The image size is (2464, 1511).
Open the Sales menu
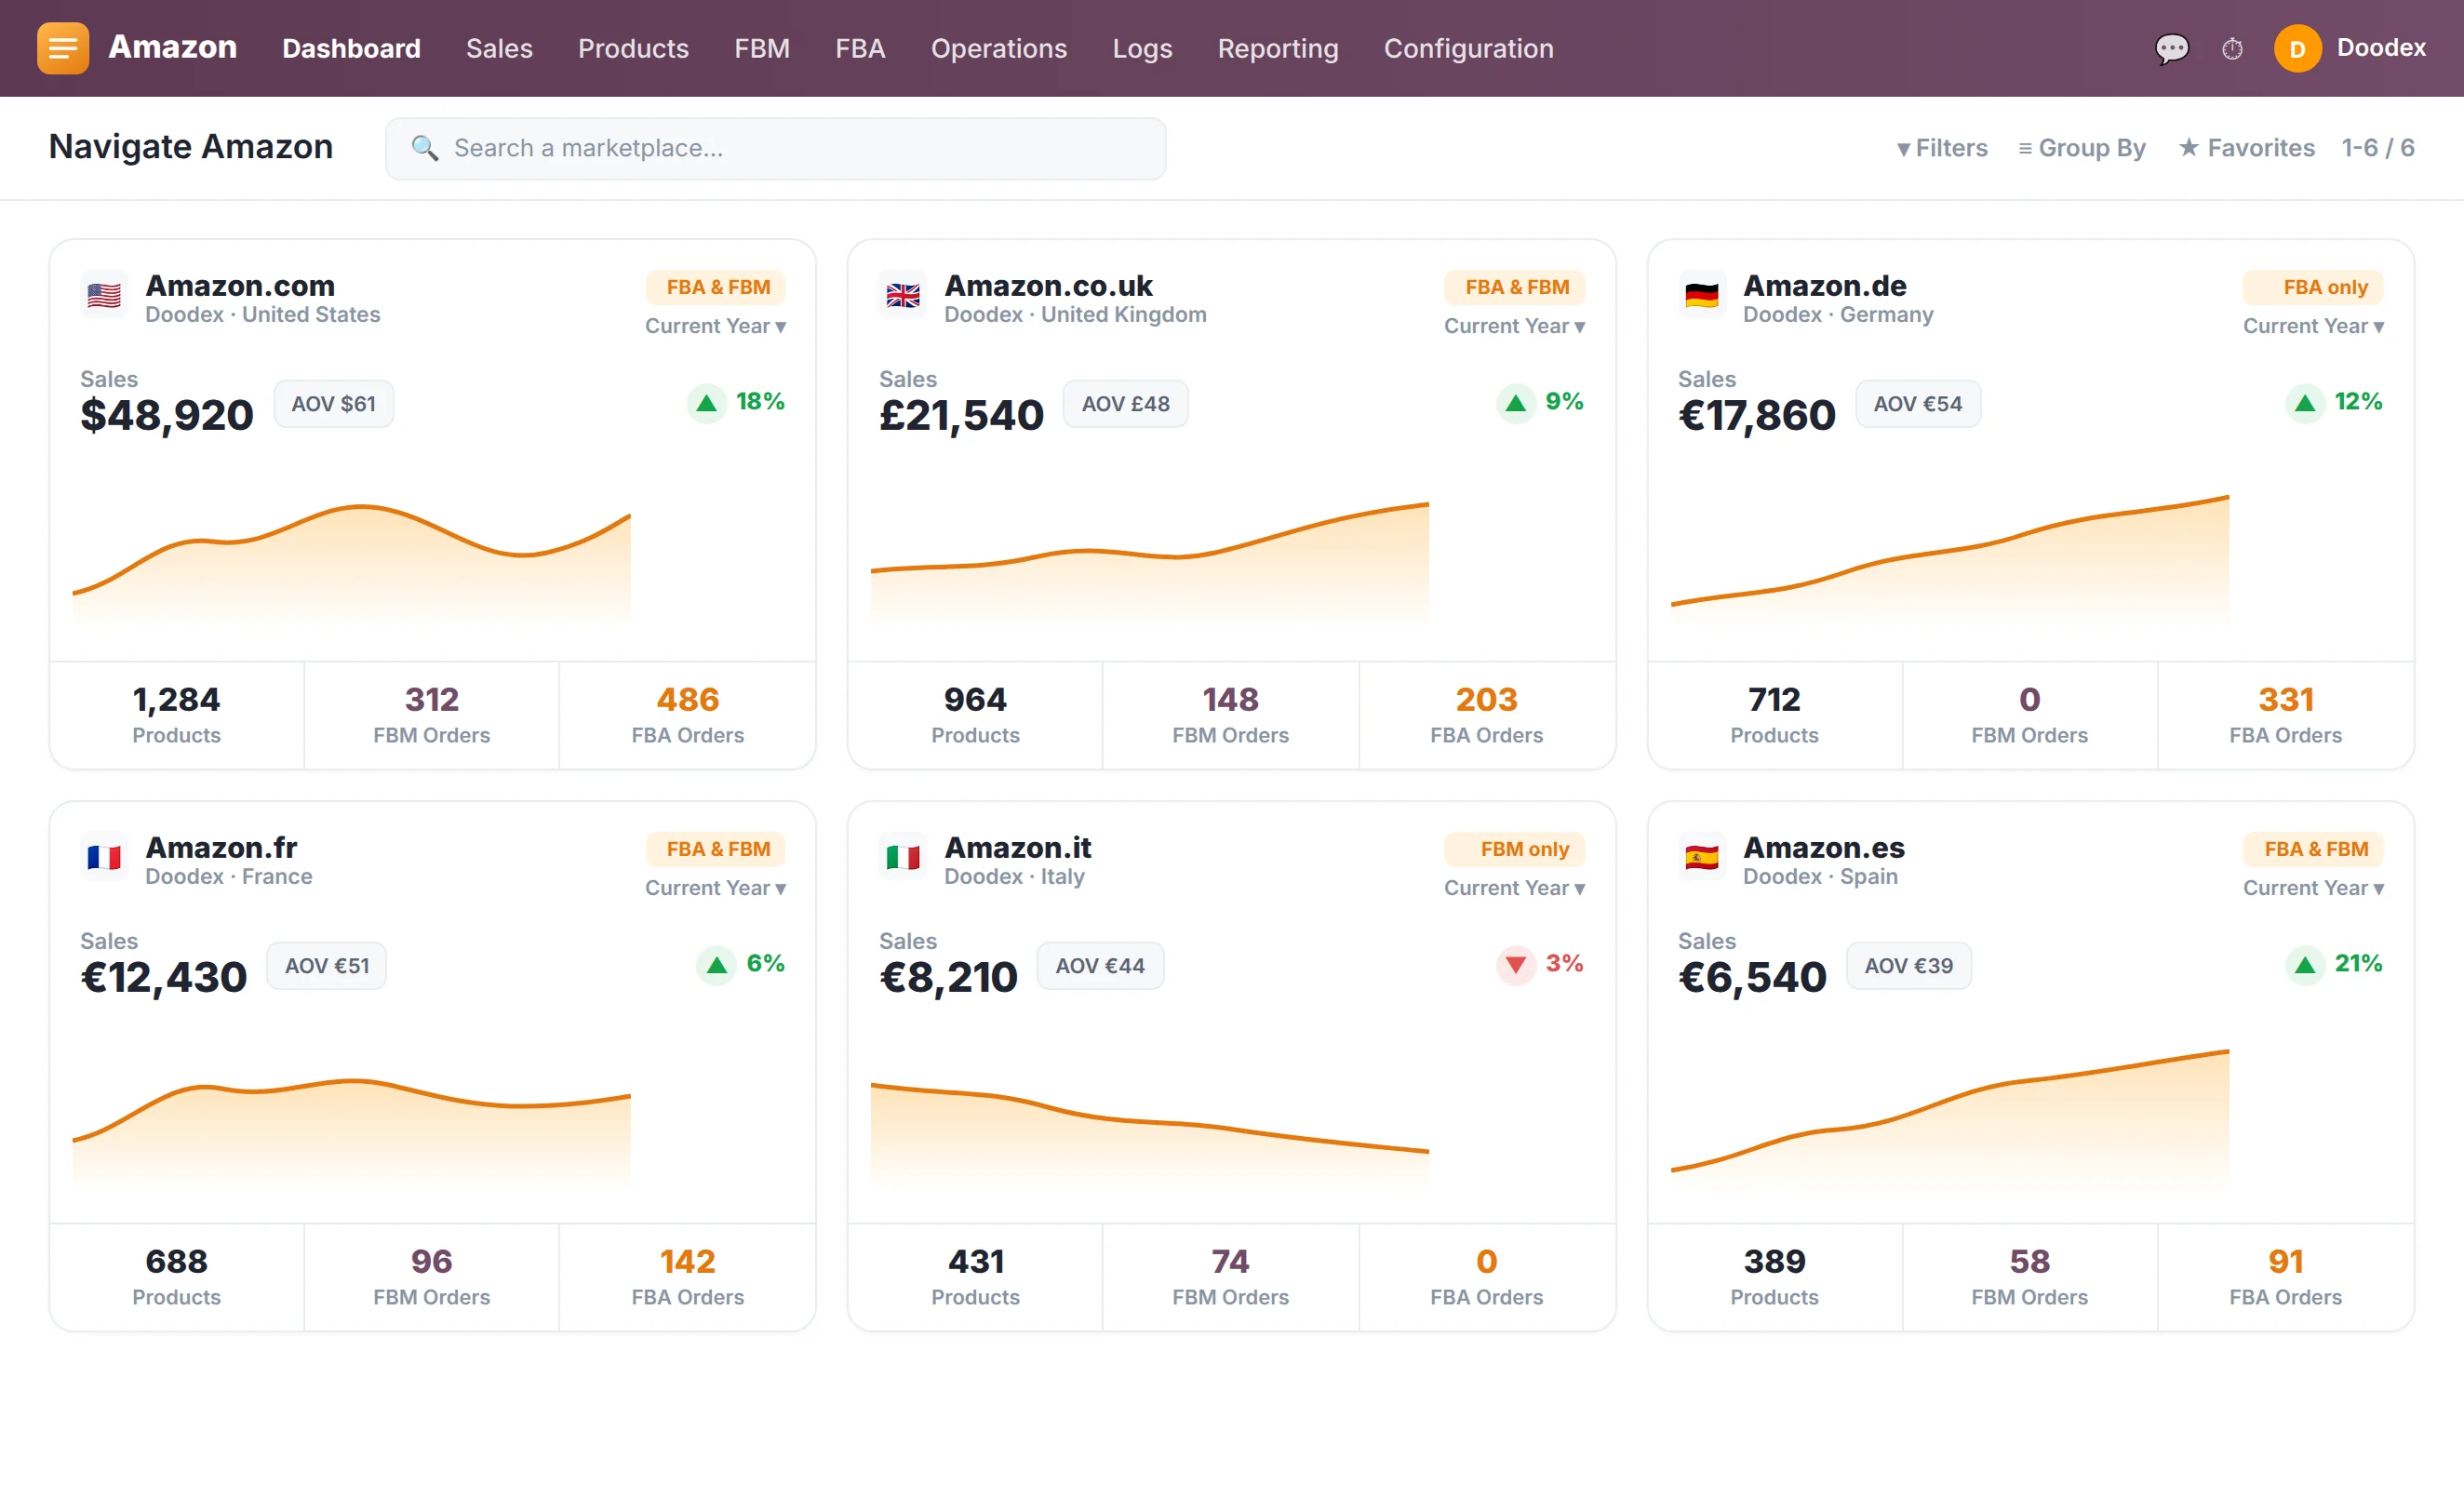pos(499,48)
